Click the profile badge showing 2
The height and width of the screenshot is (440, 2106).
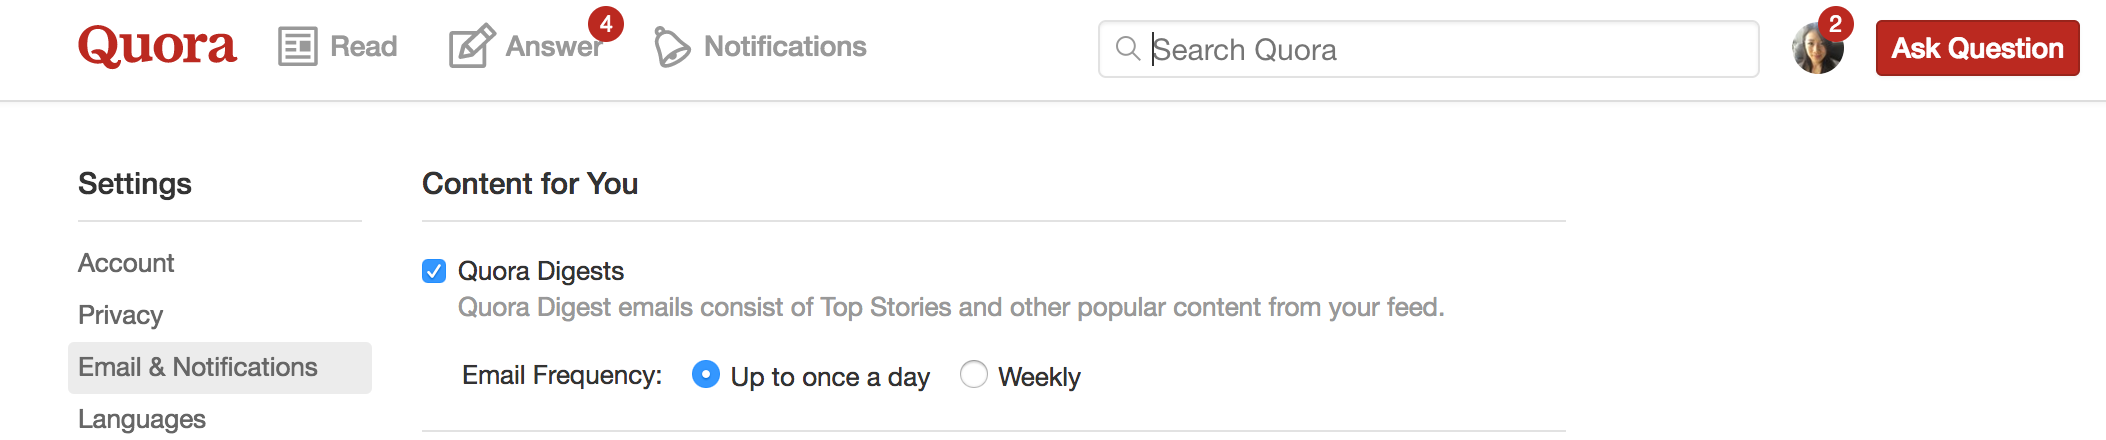[x=1835, y=24]
